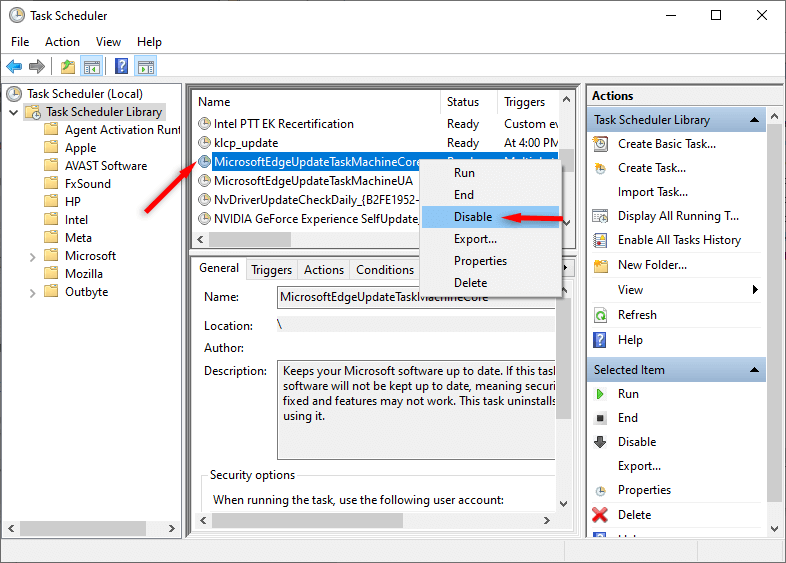Select NvDriverUpdateCheckDaily task row

pyautogui.click(x=316, y=200)
